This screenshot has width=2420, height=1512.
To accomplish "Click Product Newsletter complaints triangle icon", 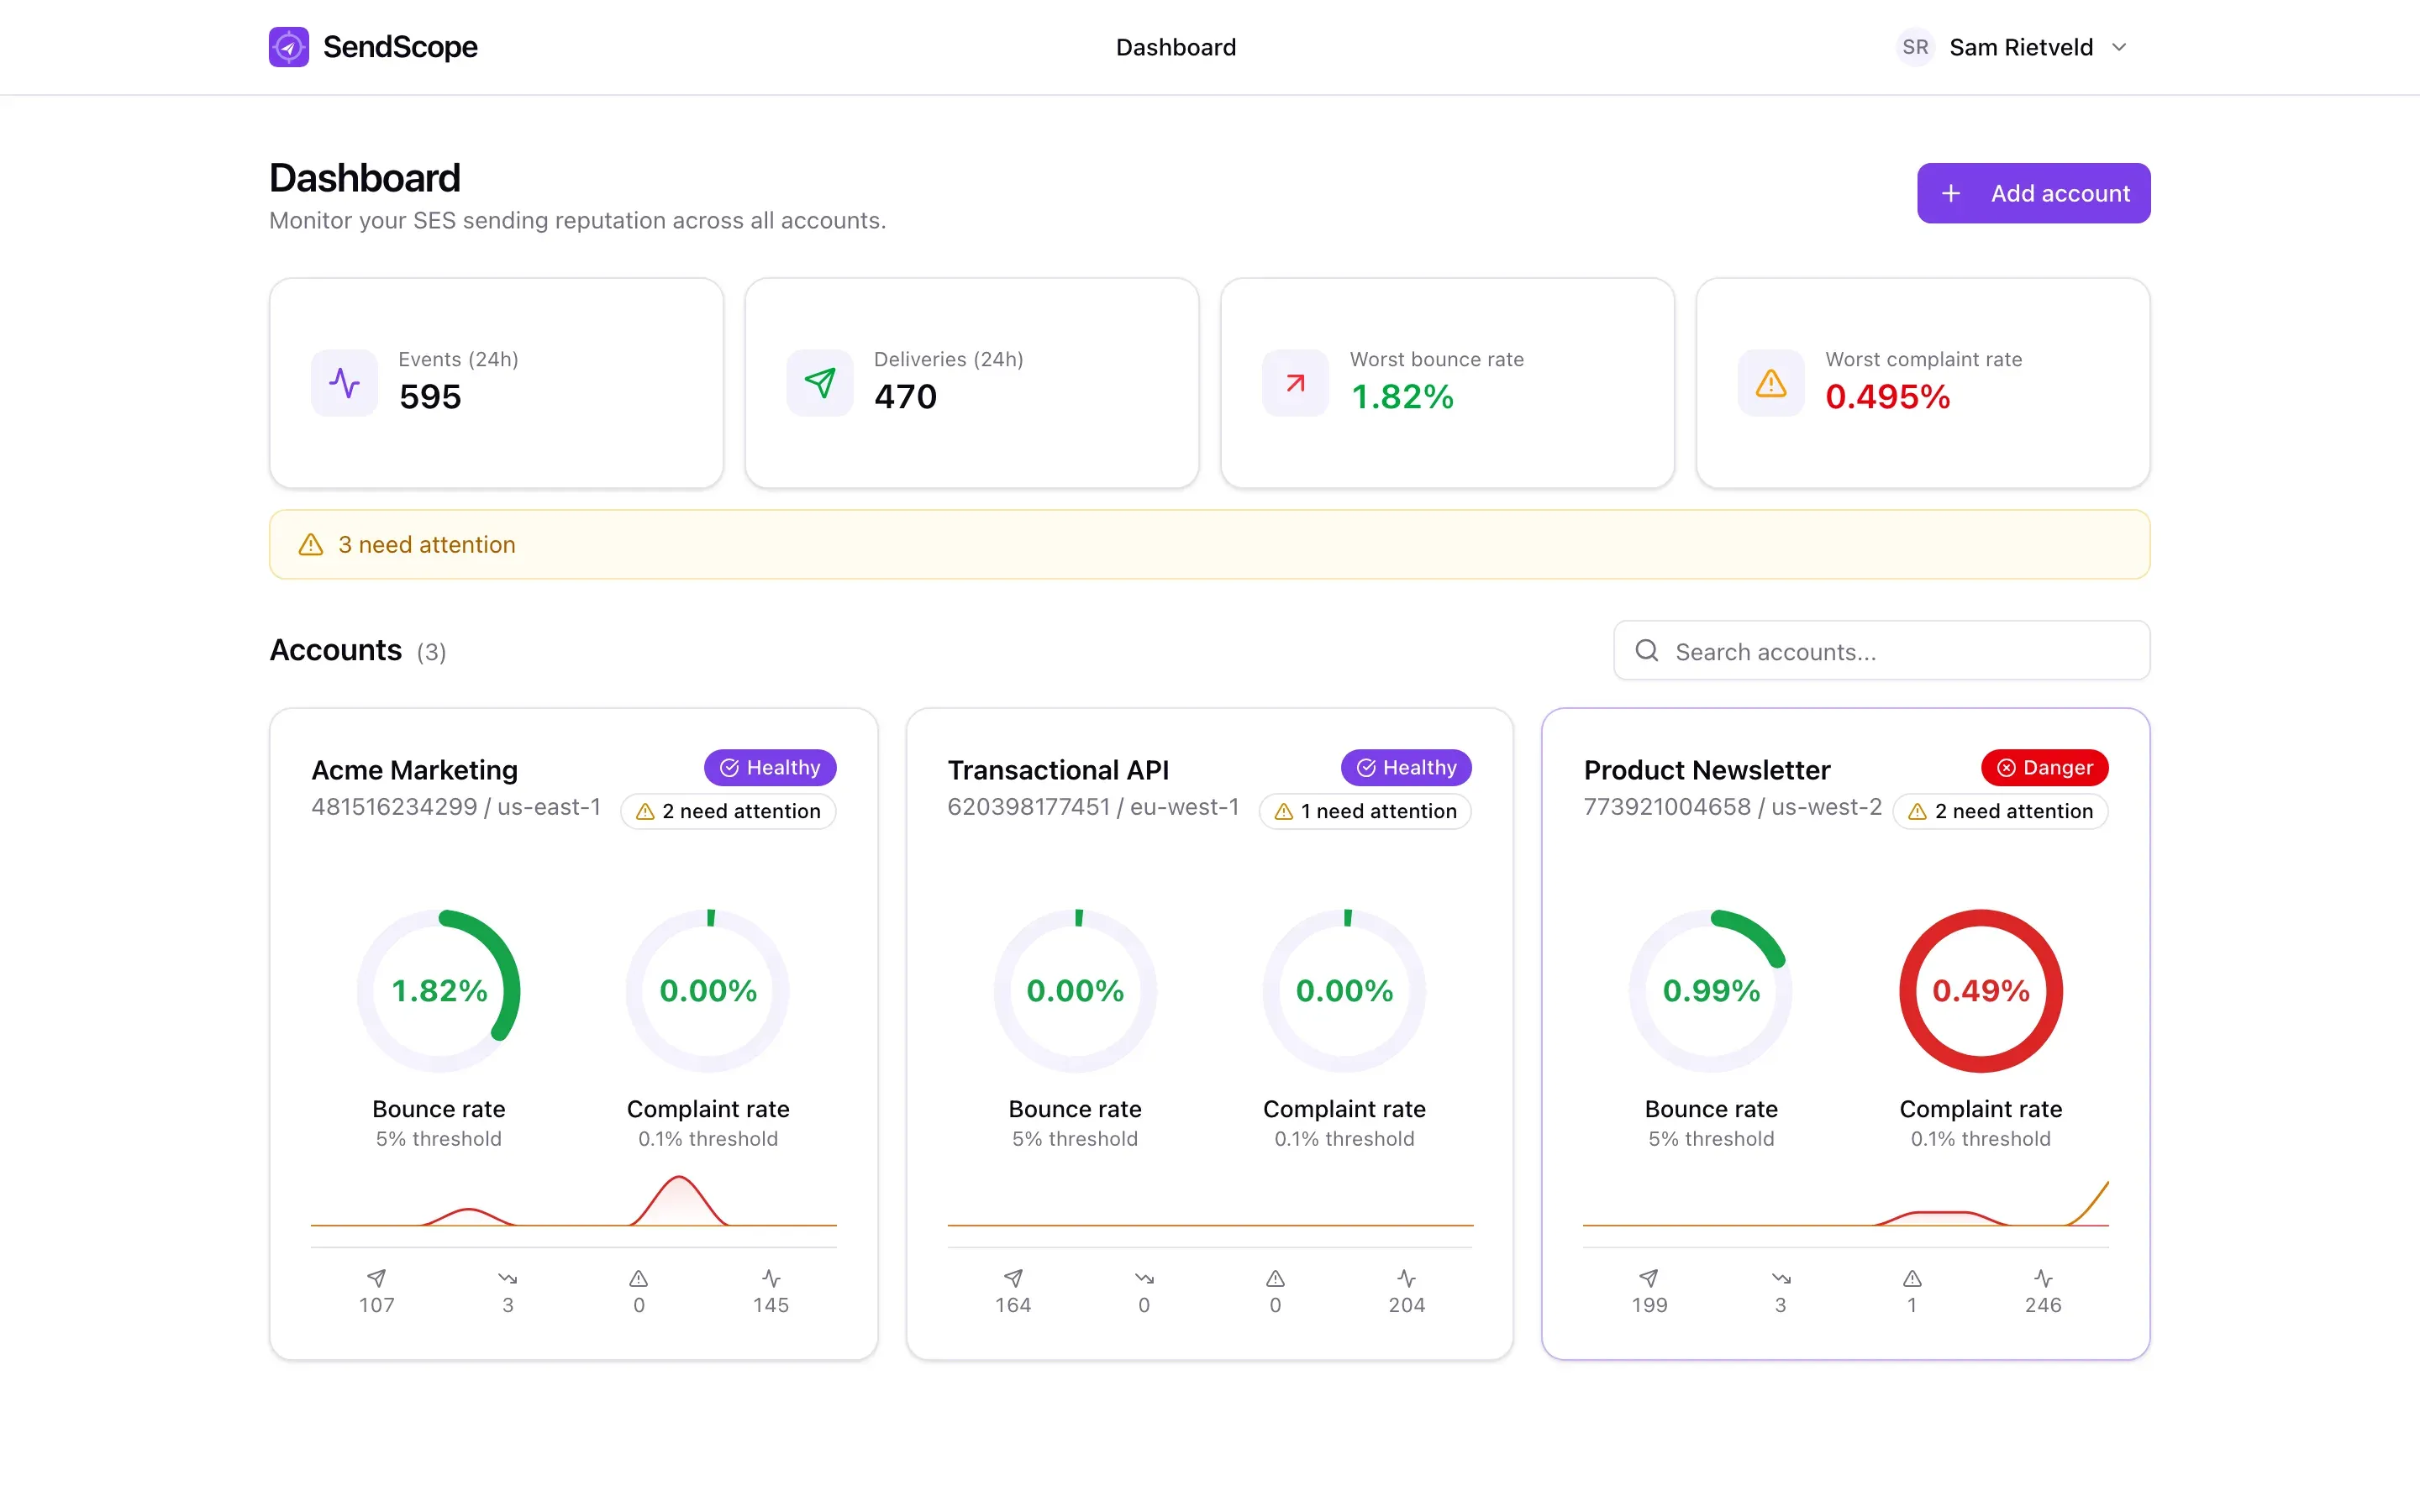I will click(x=1912, y=1278).
